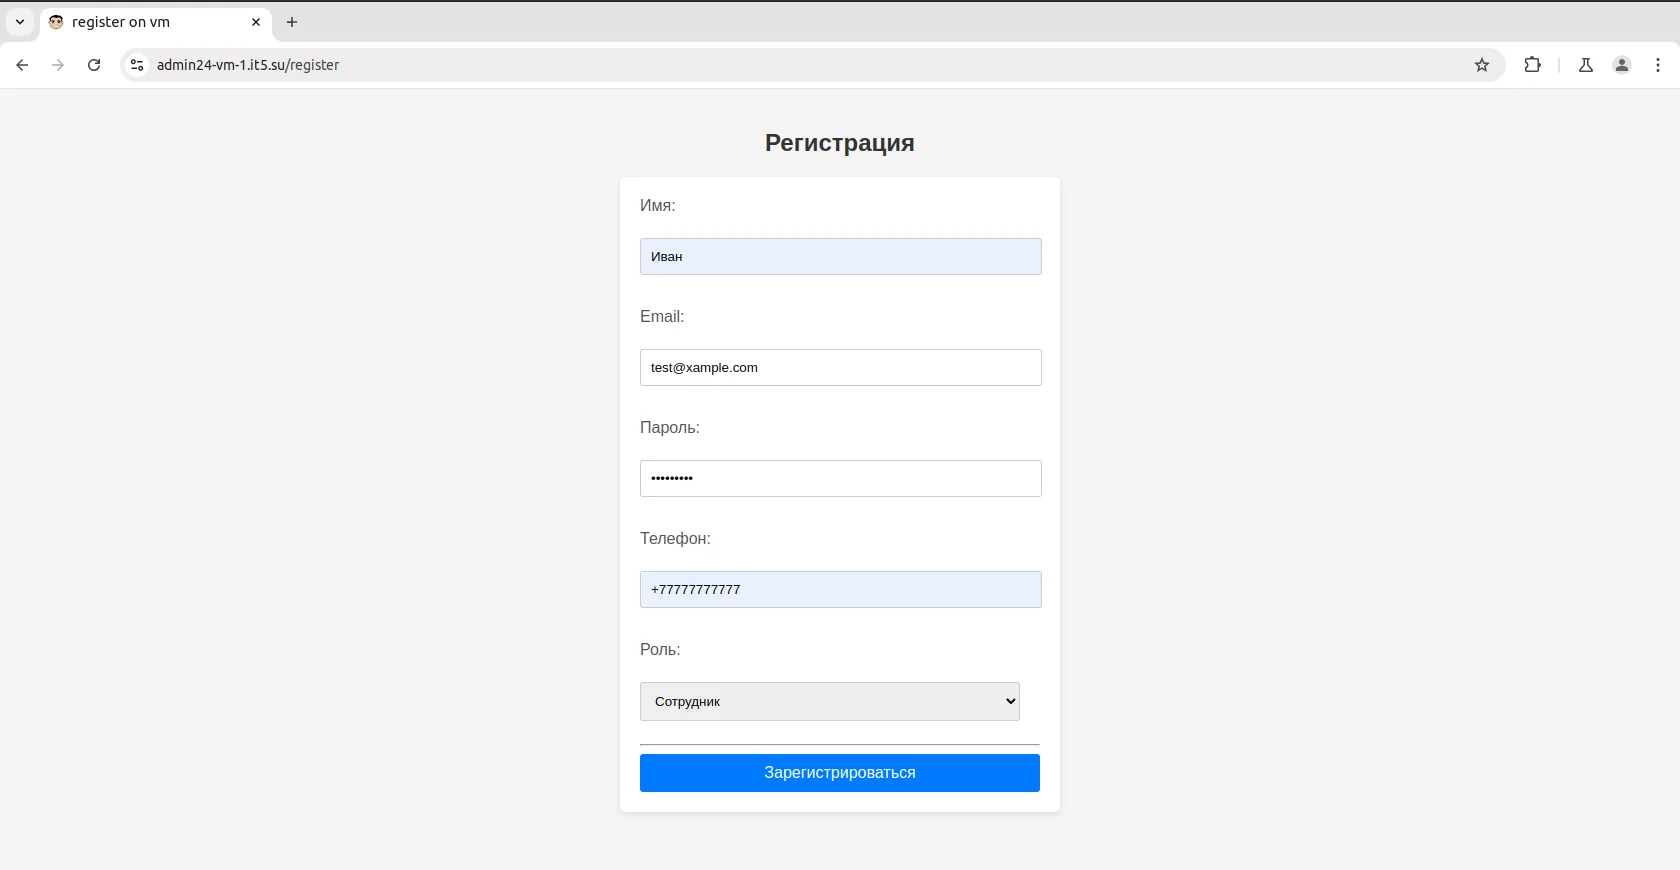Viewport: 1680px width, 870px height.
Task: Open Chrome Labs flask icon
Action: click(x=1586, y=65)
